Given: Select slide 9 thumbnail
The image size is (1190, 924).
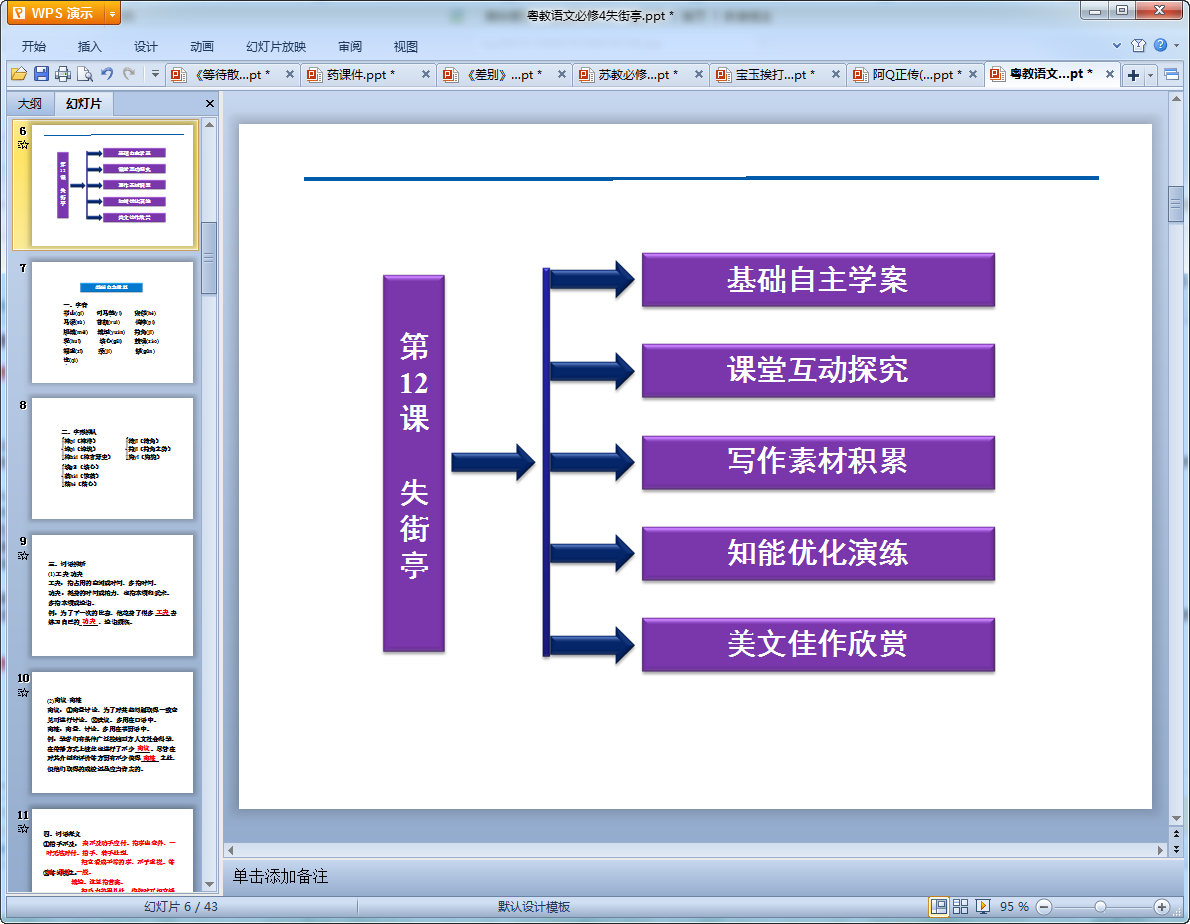Looking at the screenshot, I should coord(112,596).
